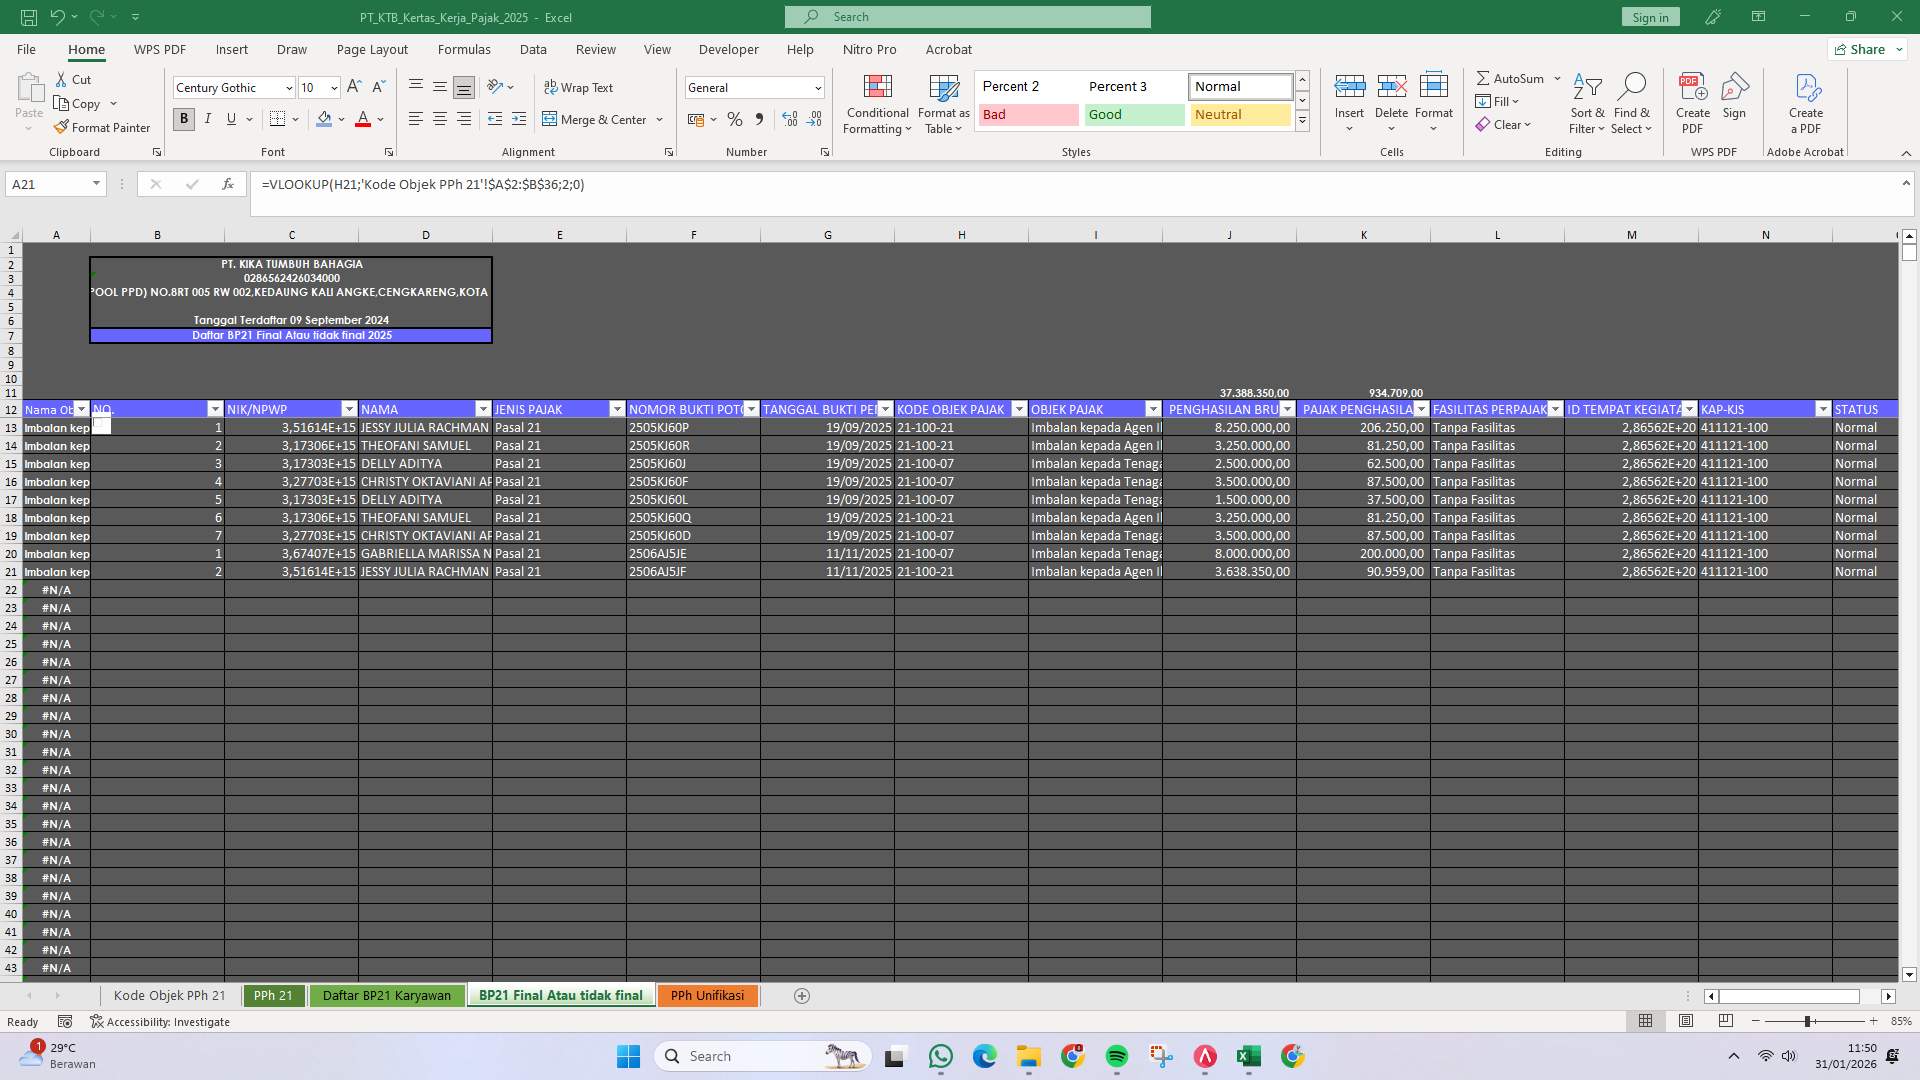Apply the Good cell style
The height and width of the screenshot is (1080, 1920).
[x=1133, y=114]
